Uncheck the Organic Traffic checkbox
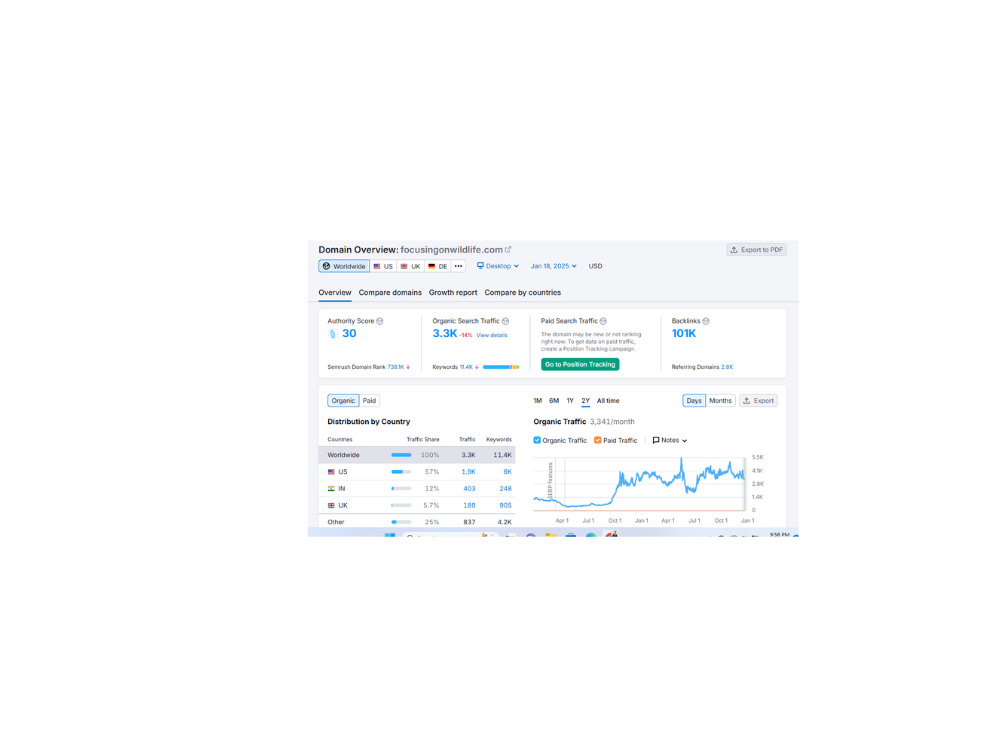 [x=537, y=440]
